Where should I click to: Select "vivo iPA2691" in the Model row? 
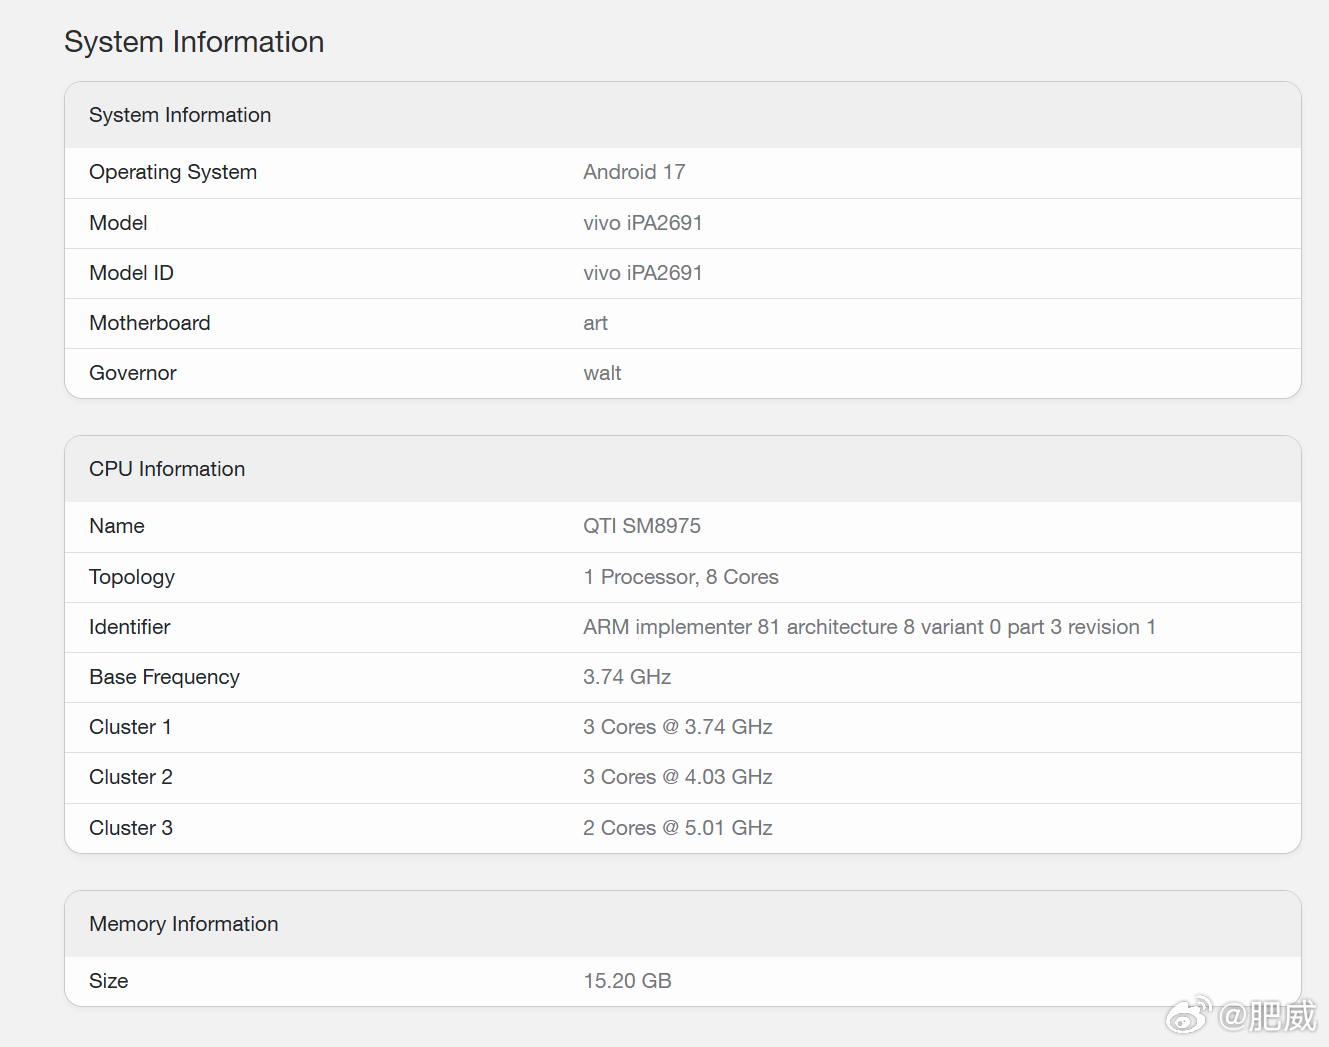click(643, 223)
